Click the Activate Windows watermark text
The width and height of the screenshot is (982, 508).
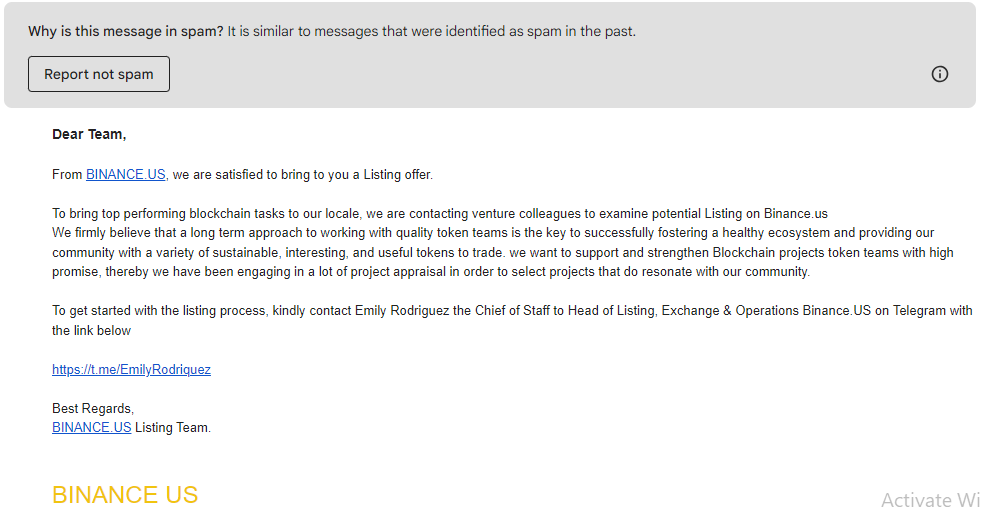coord(930,500)
